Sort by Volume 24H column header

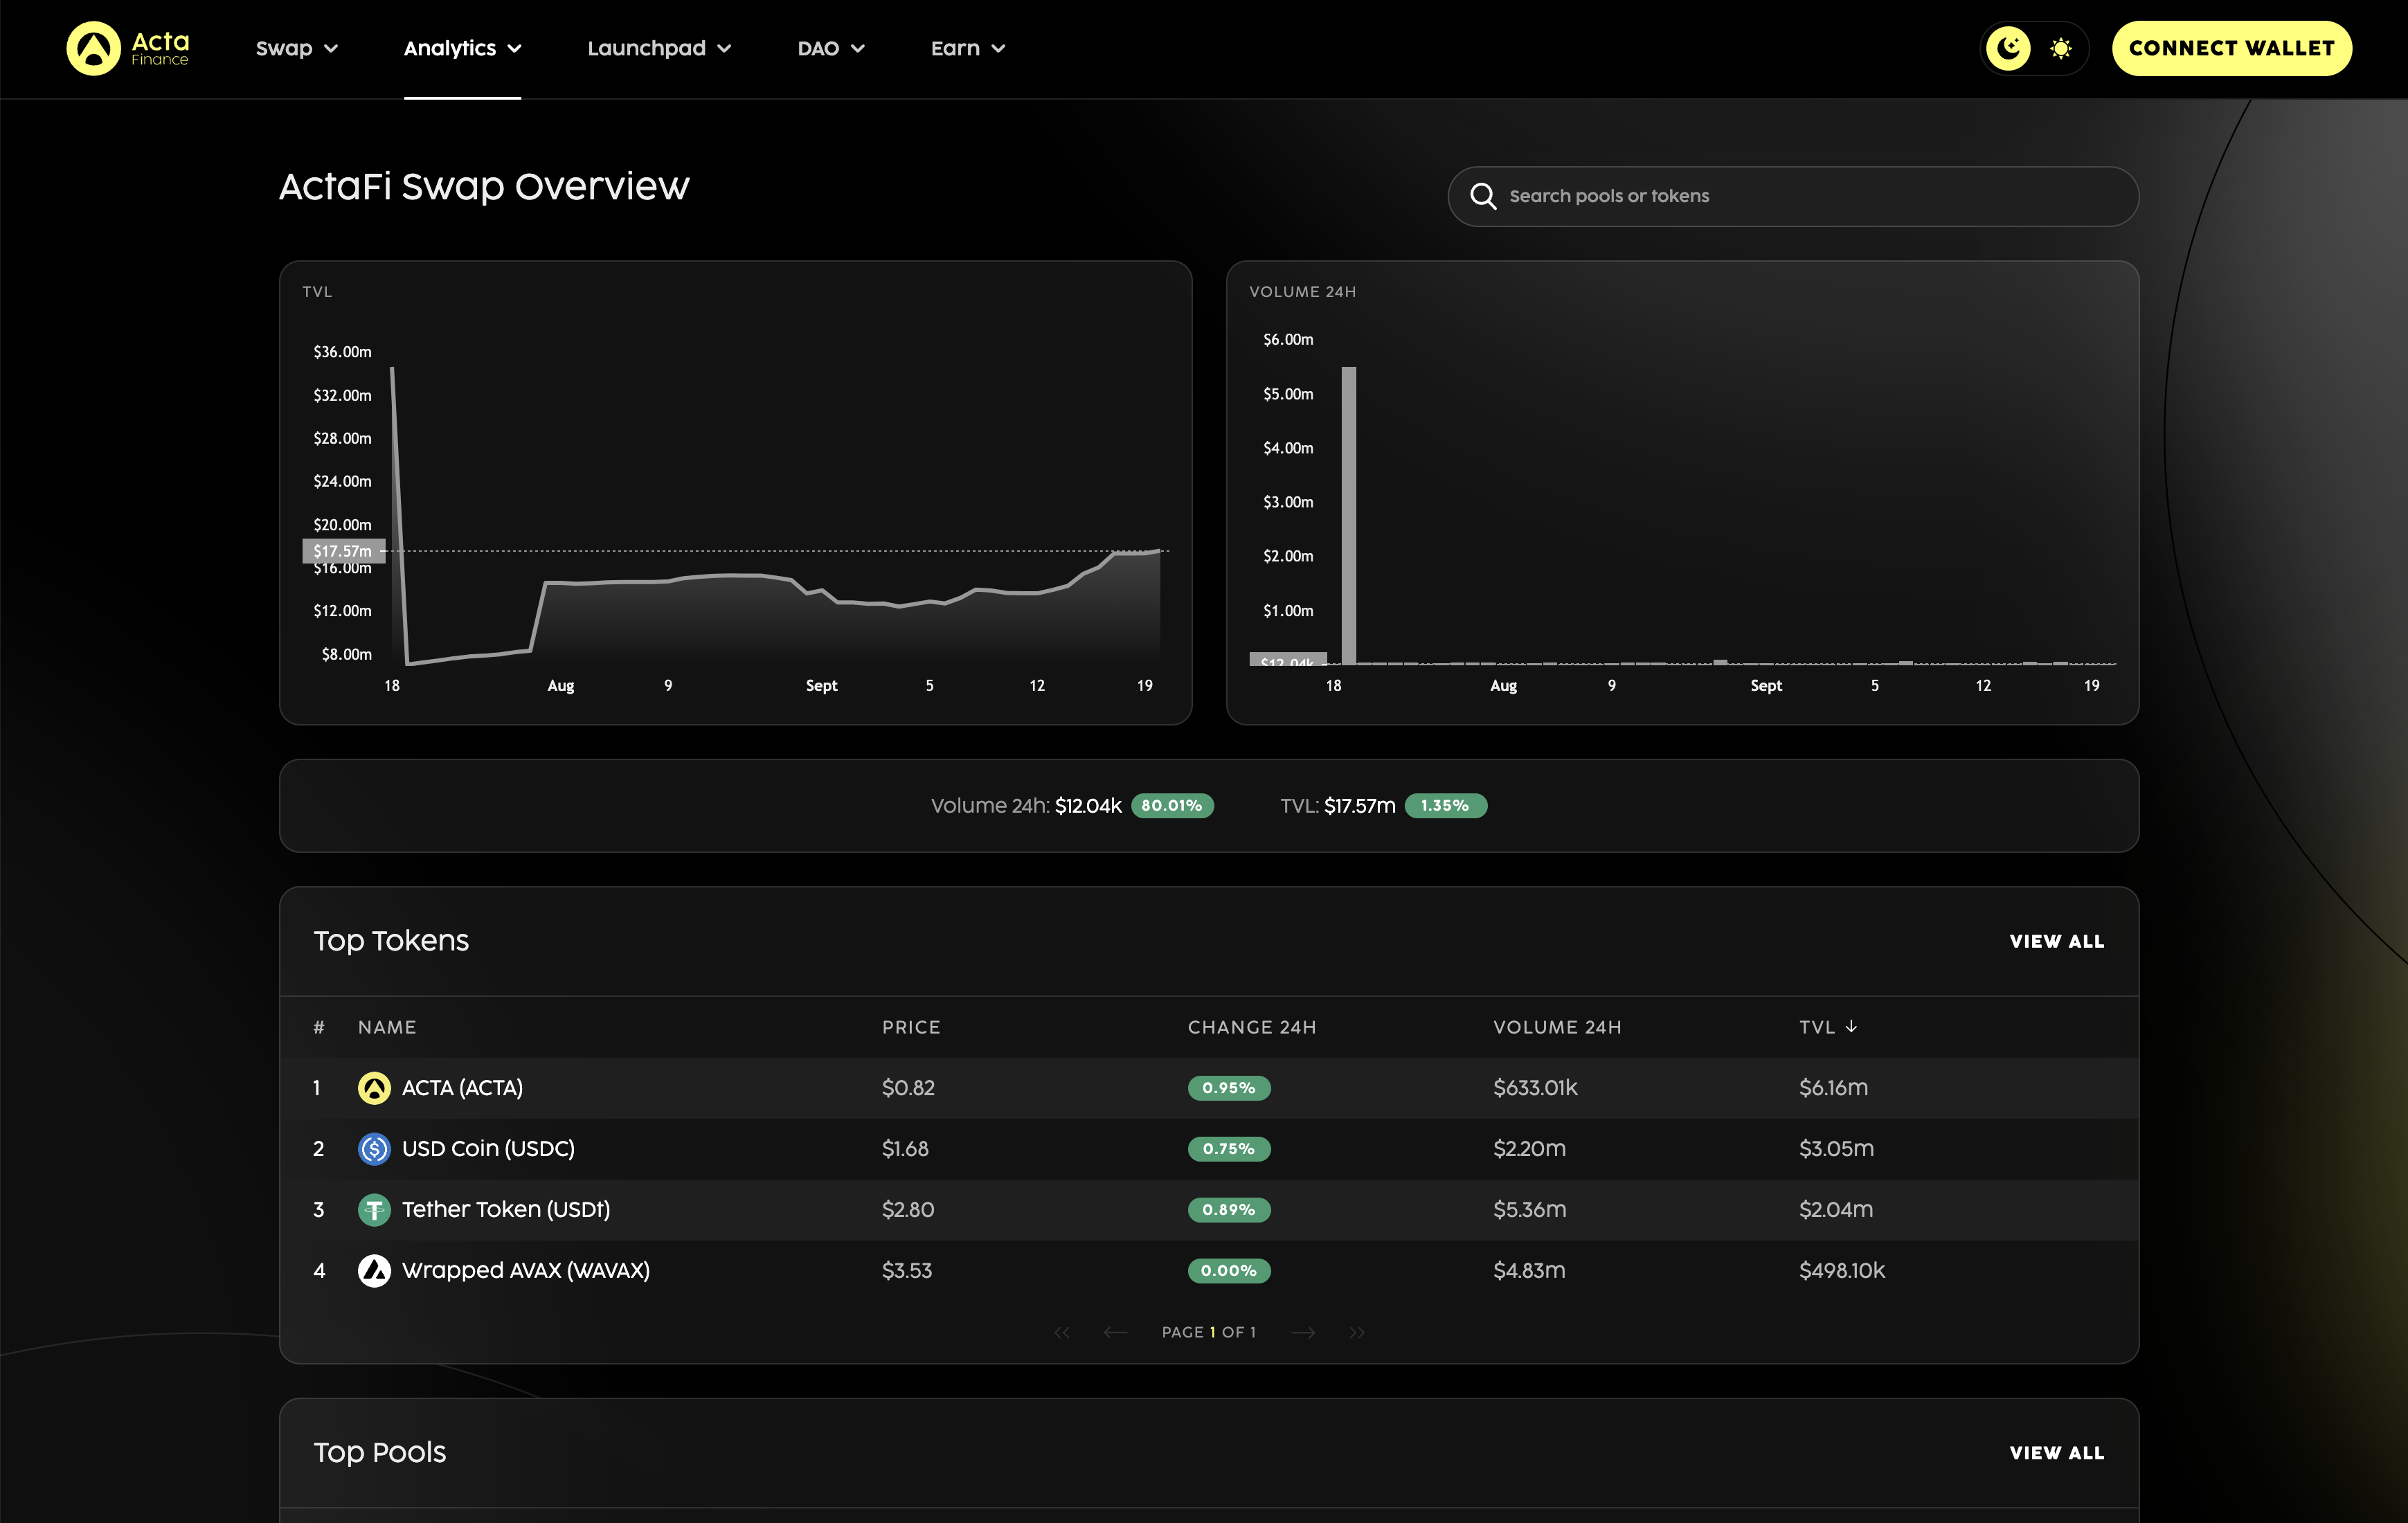click(x=1557, y=1027)
